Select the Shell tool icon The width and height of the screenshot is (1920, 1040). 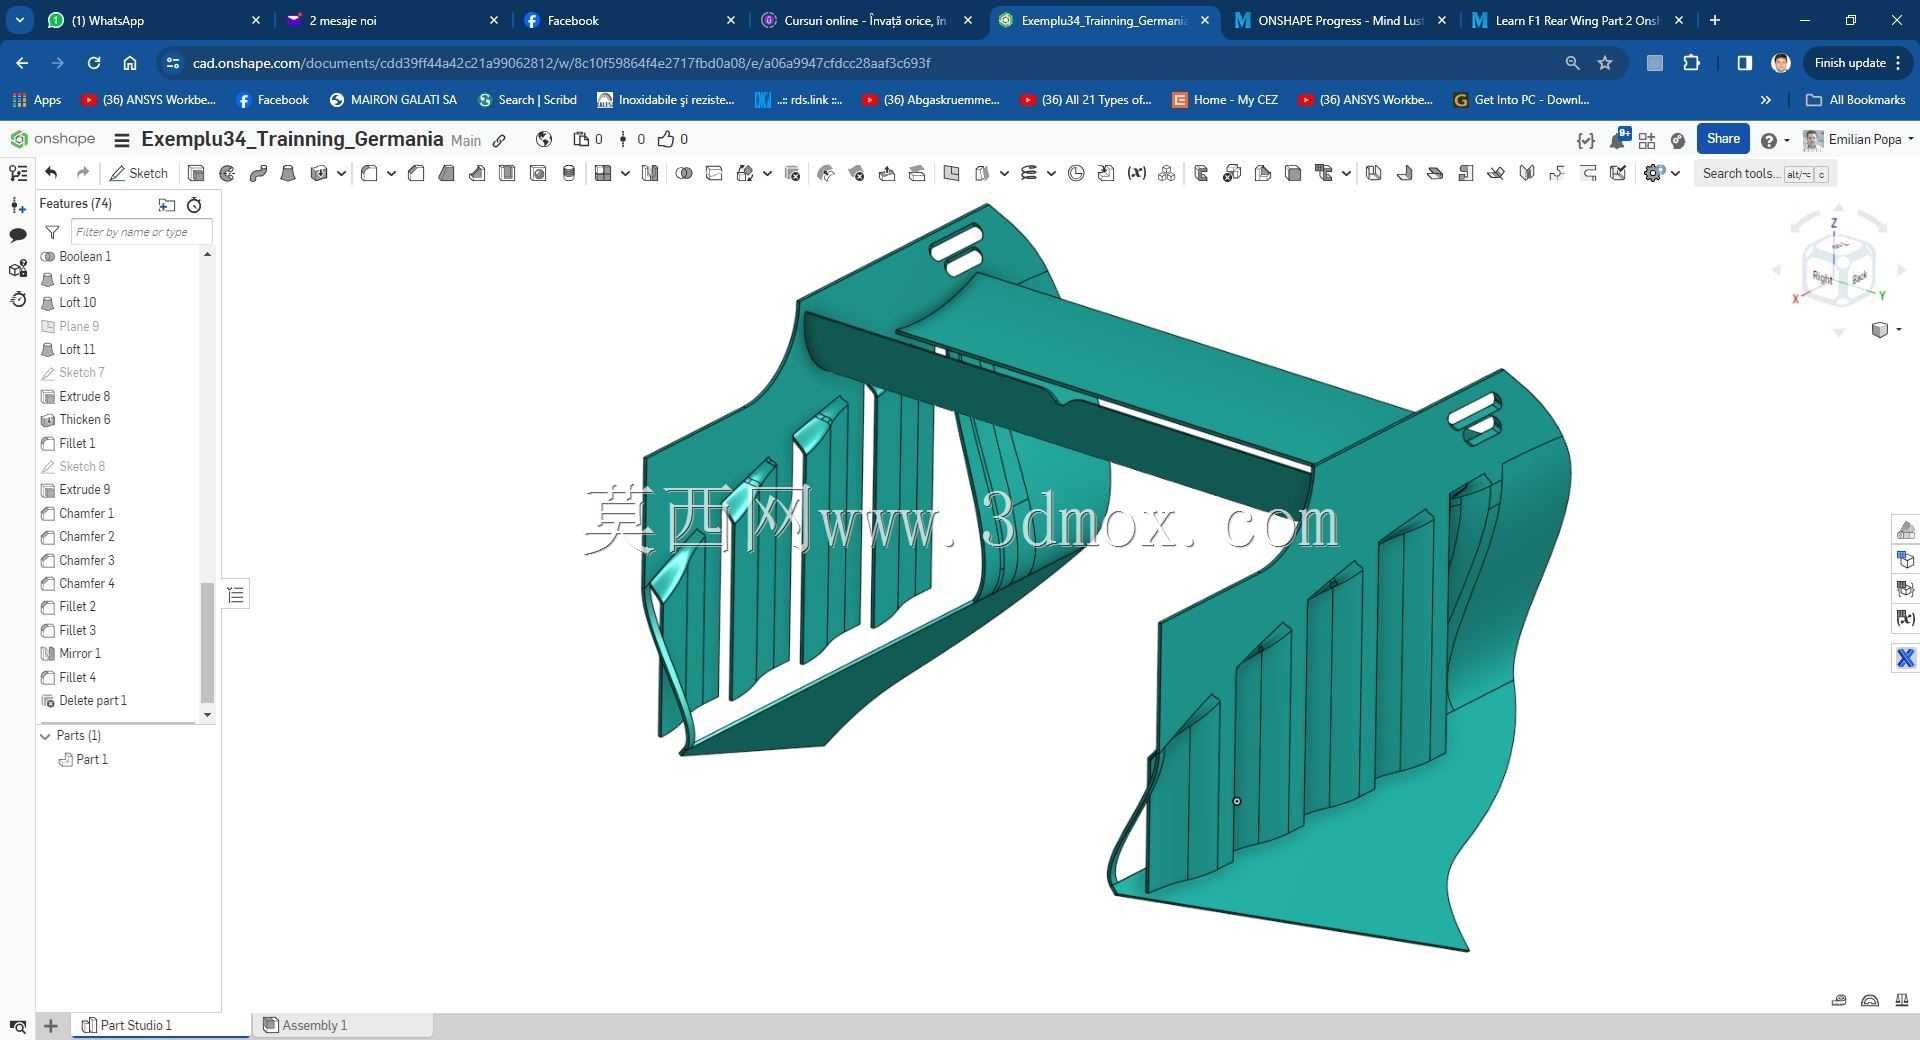tap(507, 173)
